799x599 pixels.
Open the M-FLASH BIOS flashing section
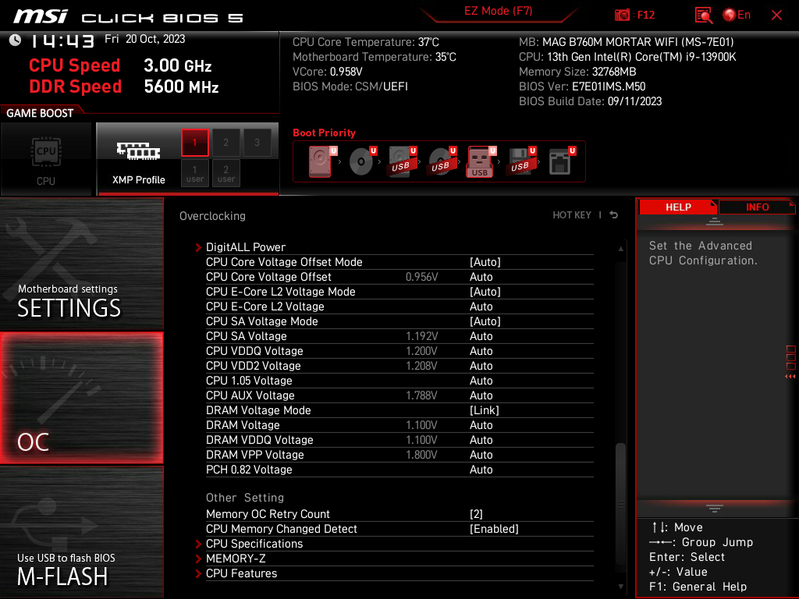coord(82,532)
